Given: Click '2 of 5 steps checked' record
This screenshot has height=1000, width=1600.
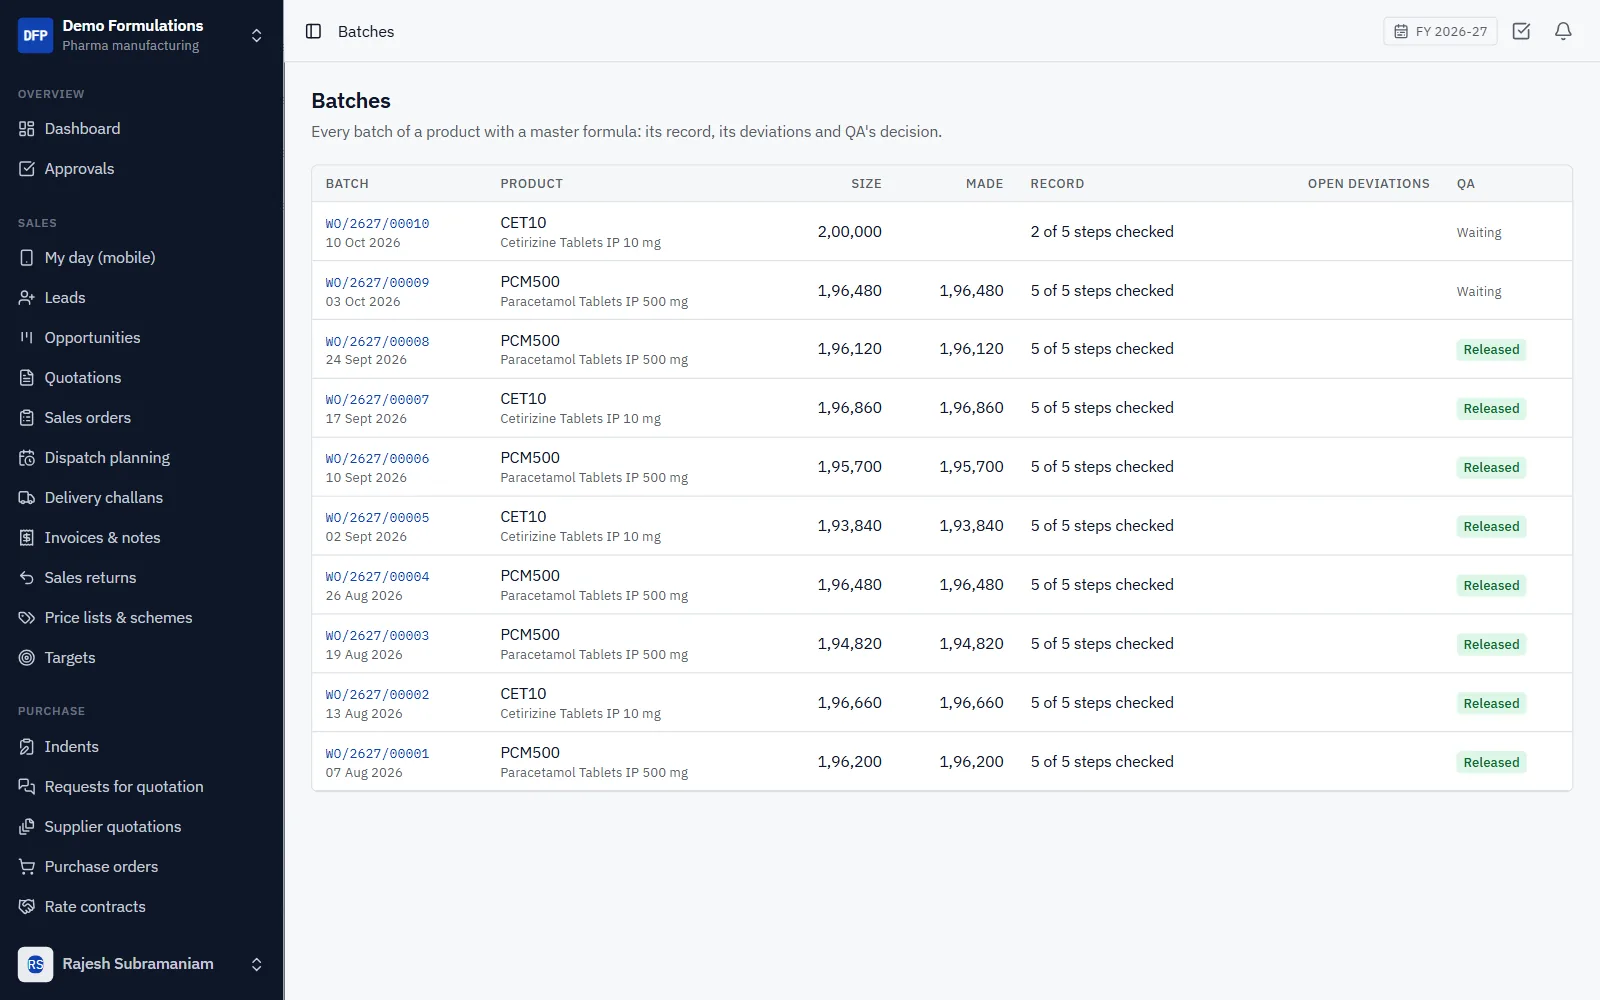Looking at the screenshot, I should 1102,232.
